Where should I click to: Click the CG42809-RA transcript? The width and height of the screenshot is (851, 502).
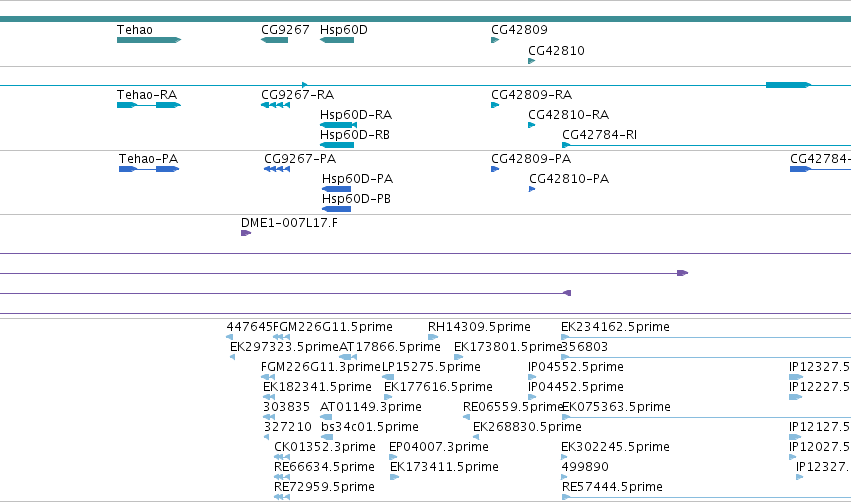pos(494,105)
